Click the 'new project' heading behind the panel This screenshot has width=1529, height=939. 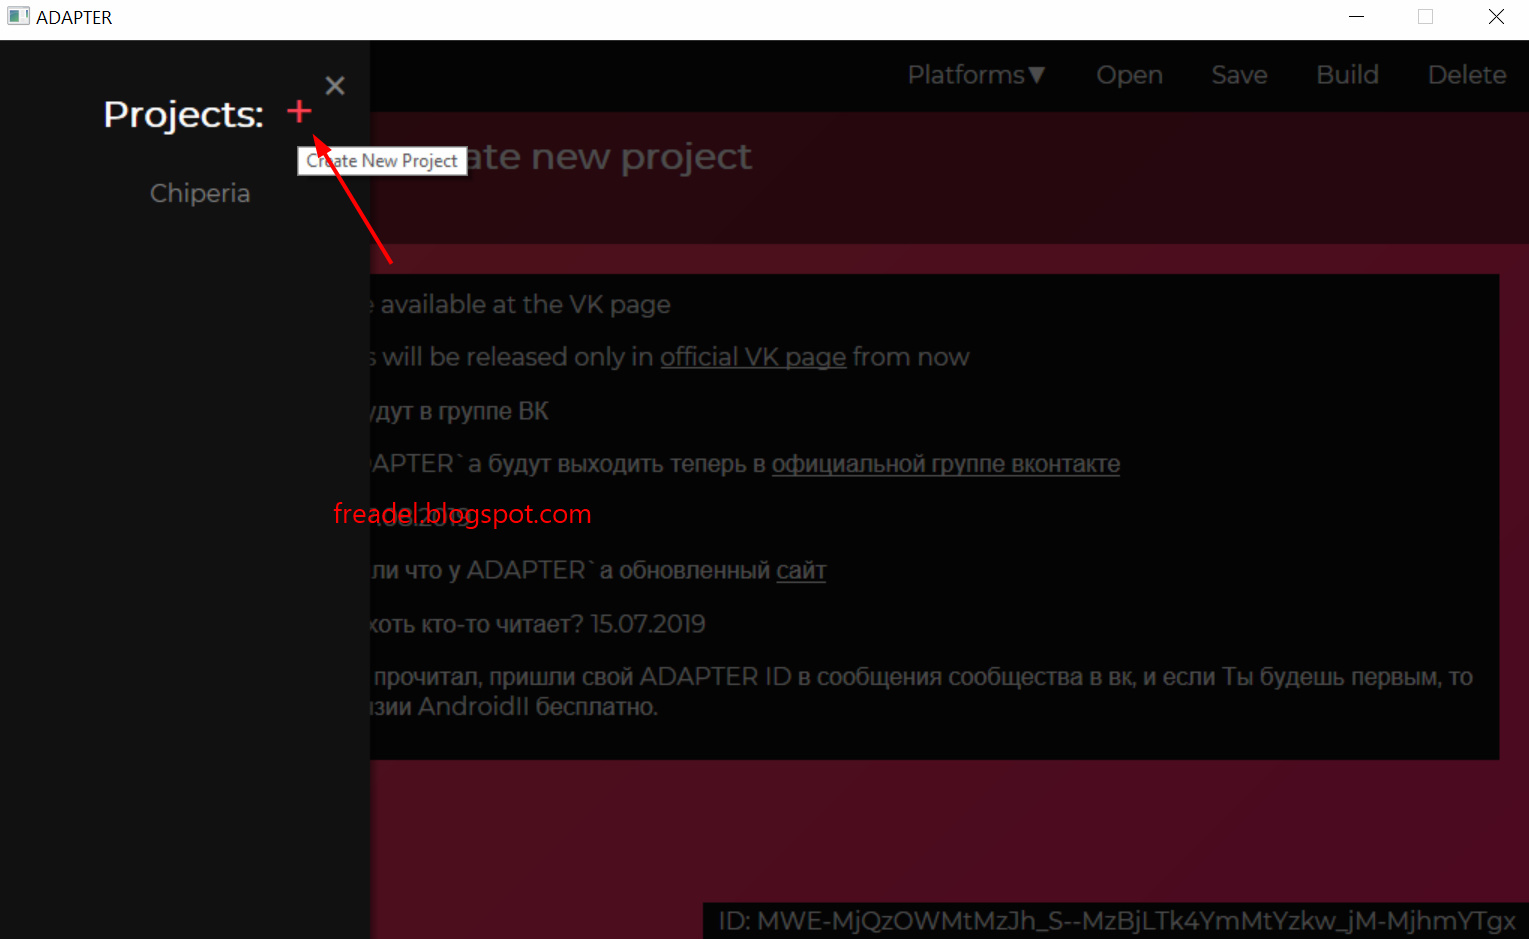[x=609, y=157]
